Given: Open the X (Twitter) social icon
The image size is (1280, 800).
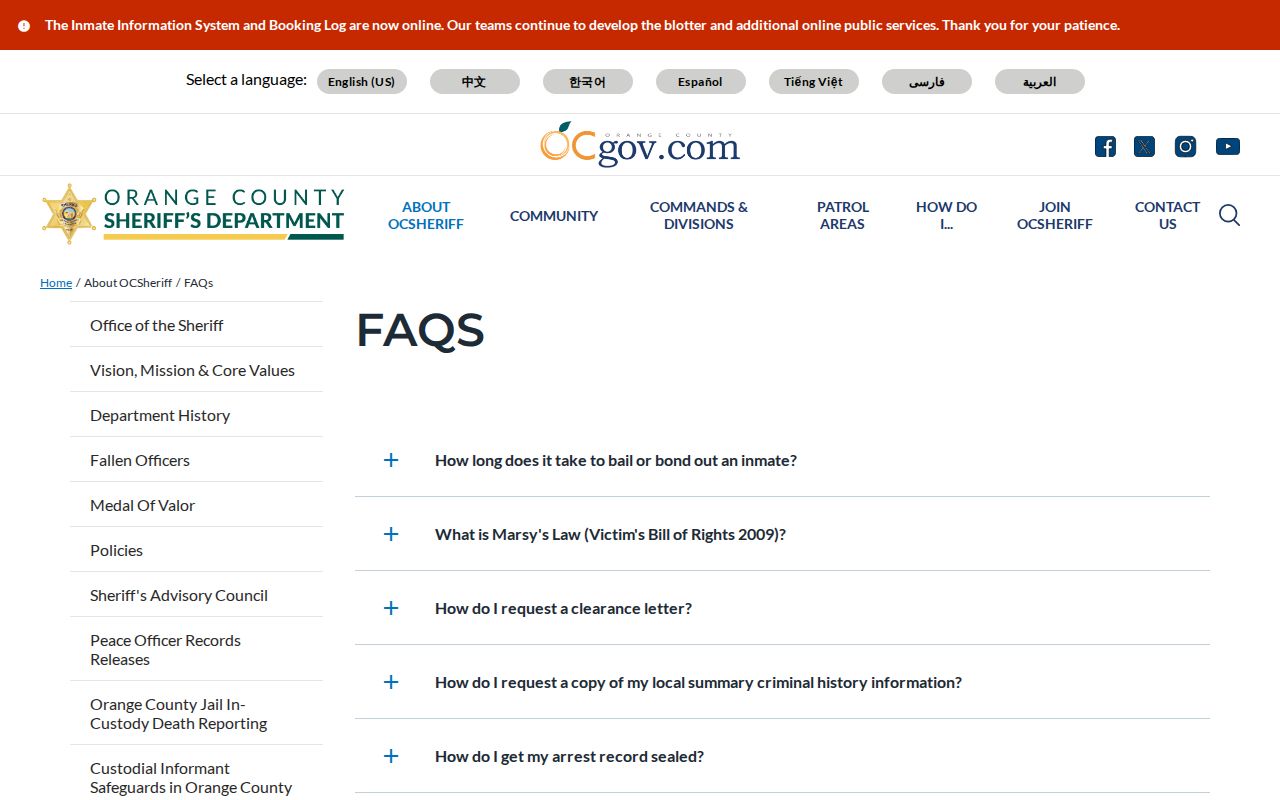Looking at the screenshot, I should point(1145,147).
